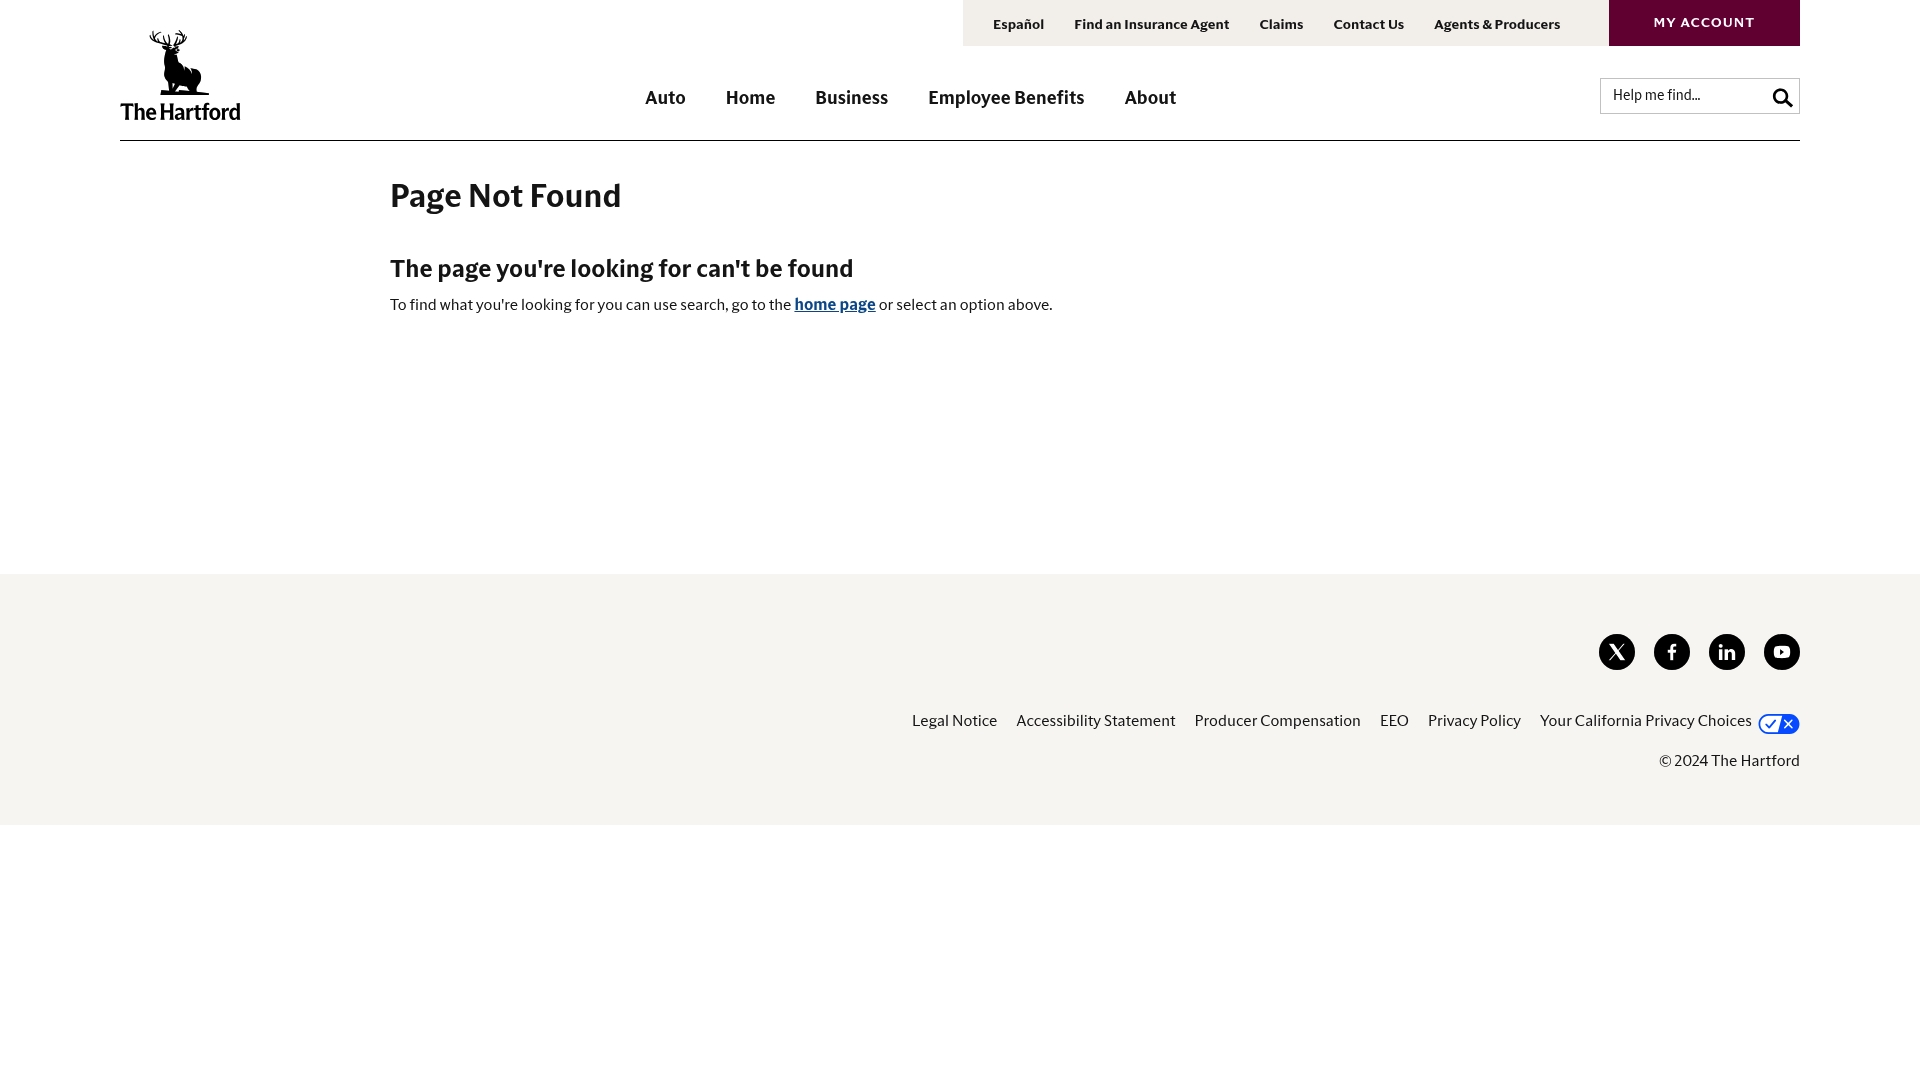Image resolution: width=1920 pixels, height=1080 pixels.
Task: Click the © 2024 The Hartford text
Action: [1729, 761]
